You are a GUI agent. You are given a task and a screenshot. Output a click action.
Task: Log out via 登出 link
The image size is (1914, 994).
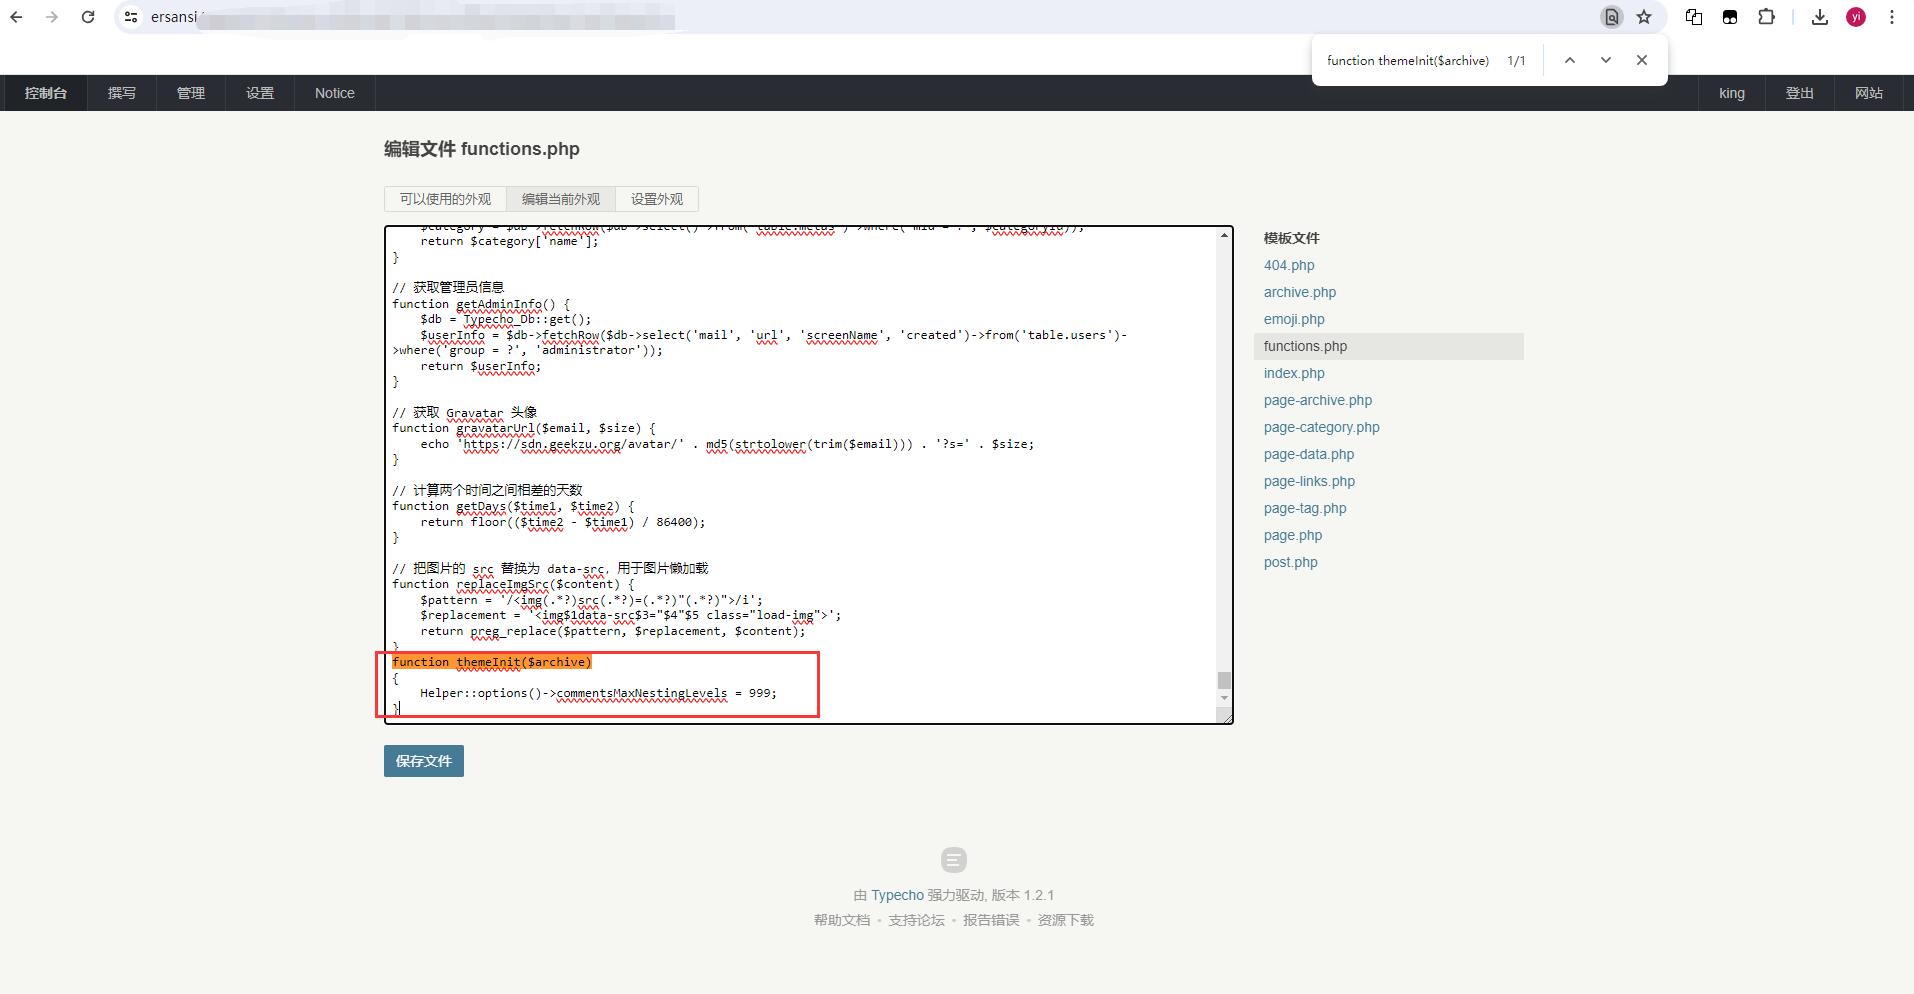(x=1800, y=93)
